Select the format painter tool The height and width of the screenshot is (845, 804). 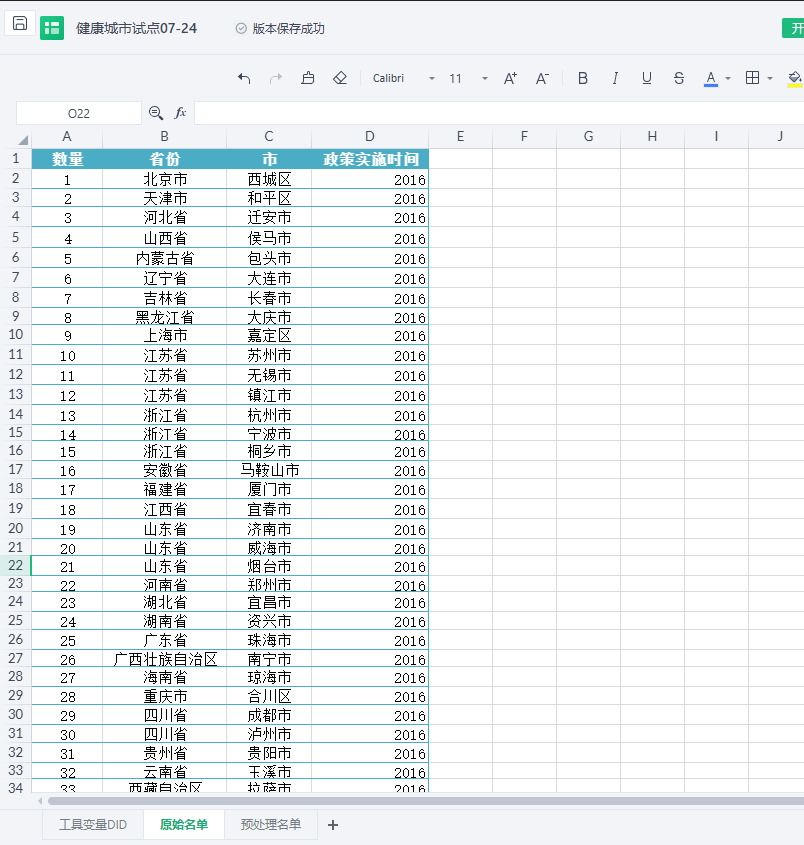[x=308, y=79]
